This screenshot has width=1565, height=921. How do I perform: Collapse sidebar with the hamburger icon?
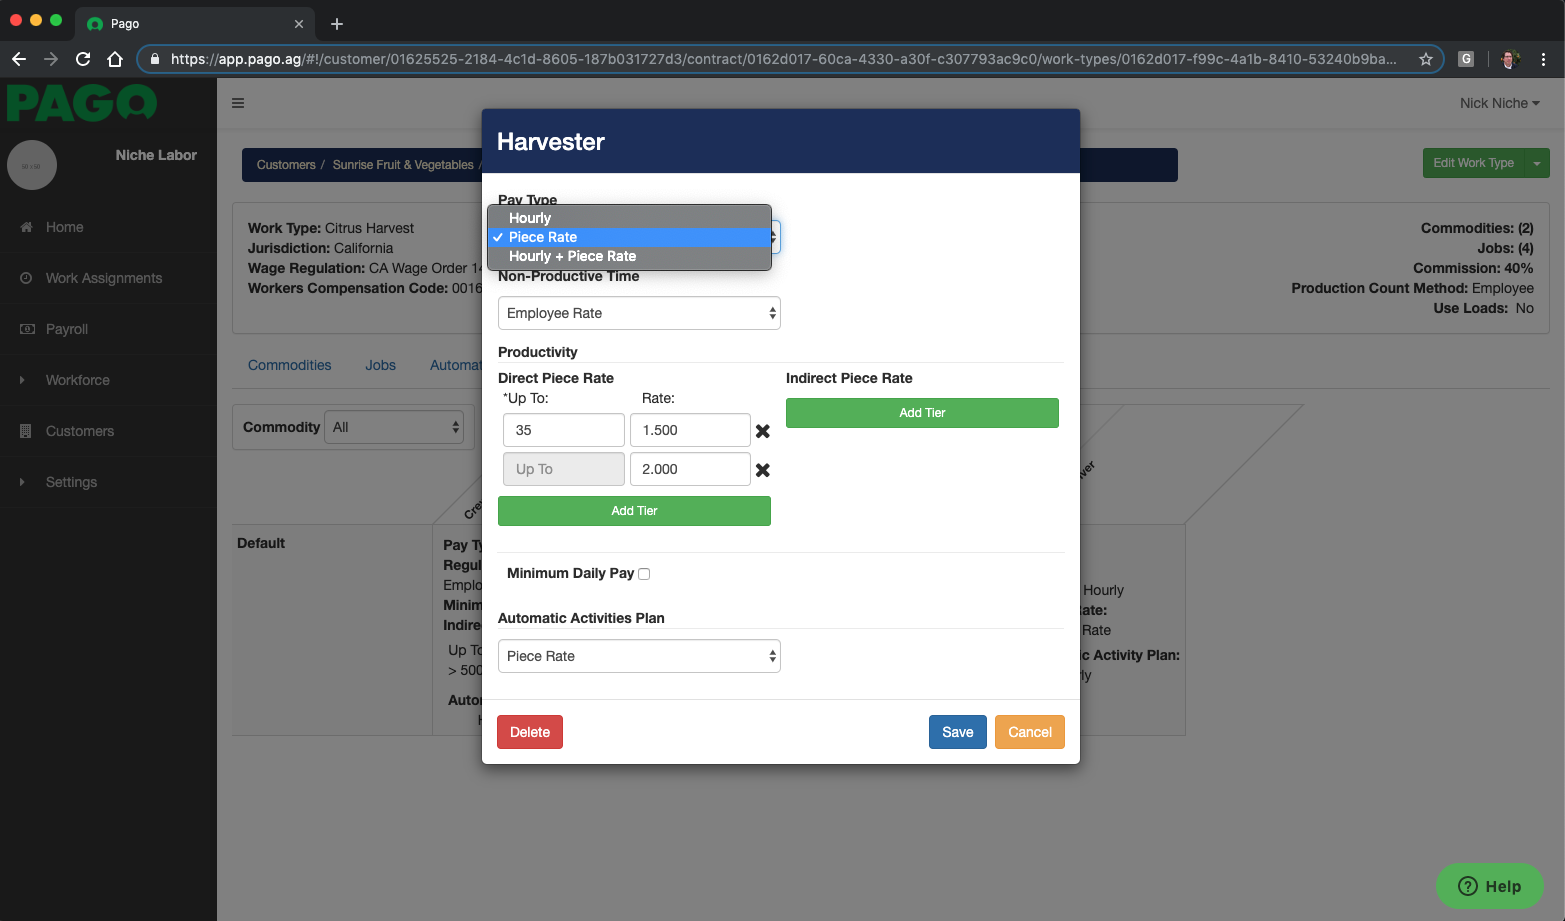pyautogui.click(x=237, y=102)
